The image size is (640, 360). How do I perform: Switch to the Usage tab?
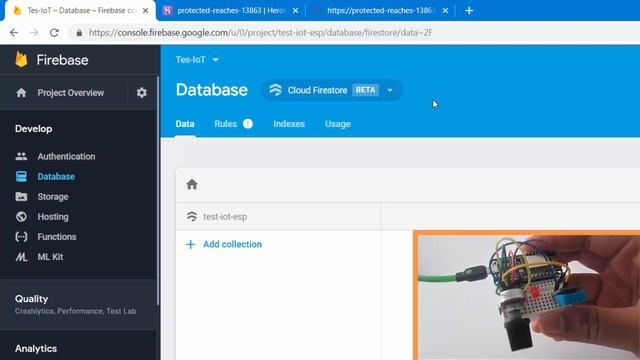tap(338, 124)
